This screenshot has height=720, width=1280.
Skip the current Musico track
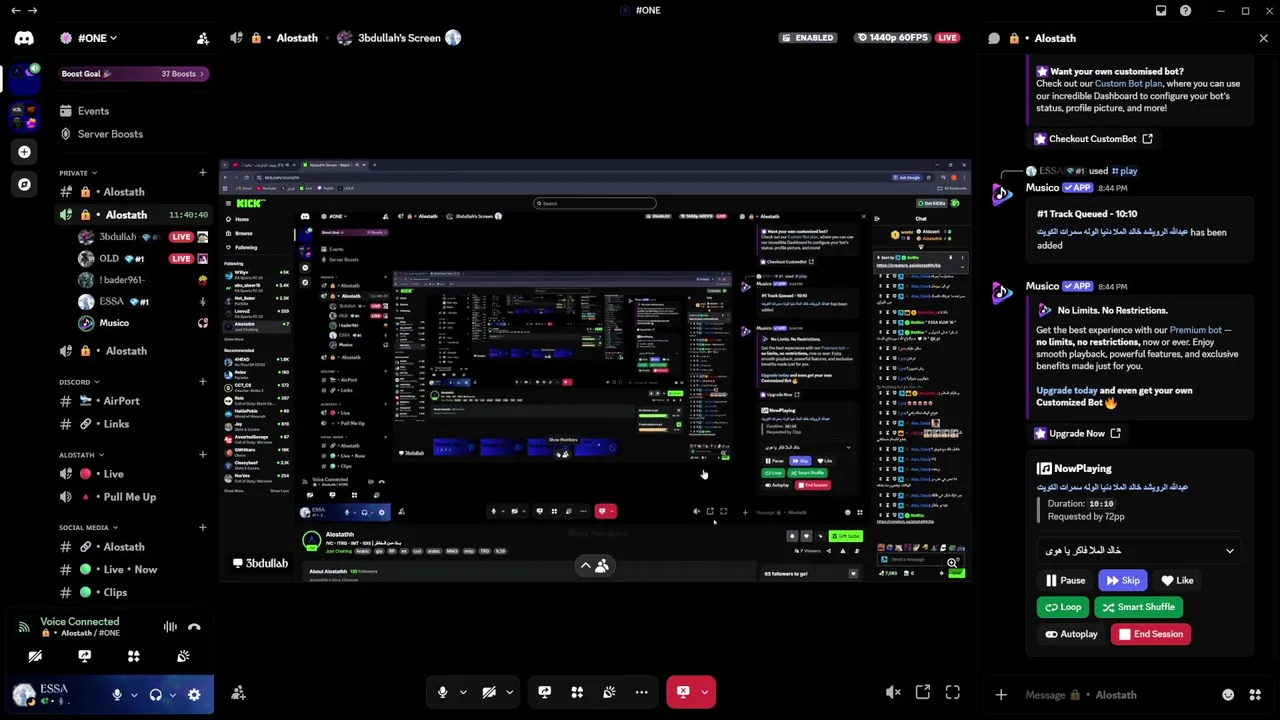coord(1122,580)
